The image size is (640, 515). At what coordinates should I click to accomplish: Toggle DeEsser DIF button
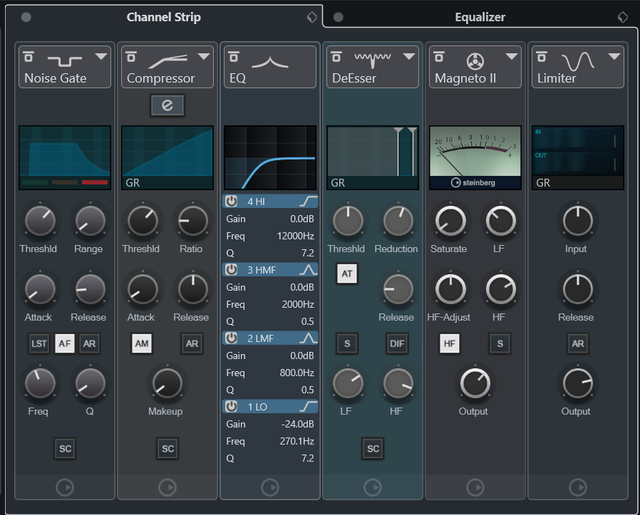click(x=397, y=344)
